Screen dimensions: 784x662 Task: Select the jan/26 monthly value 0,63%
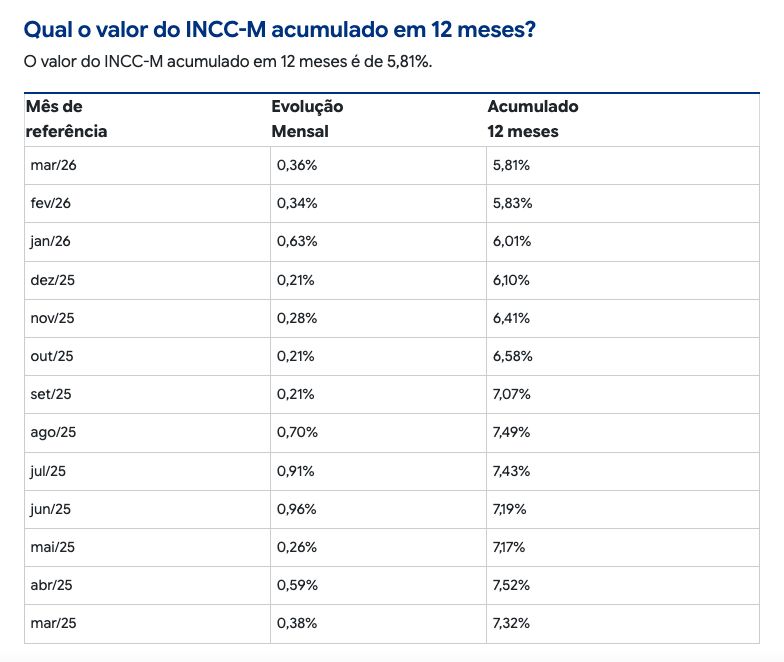click(297, 241)
